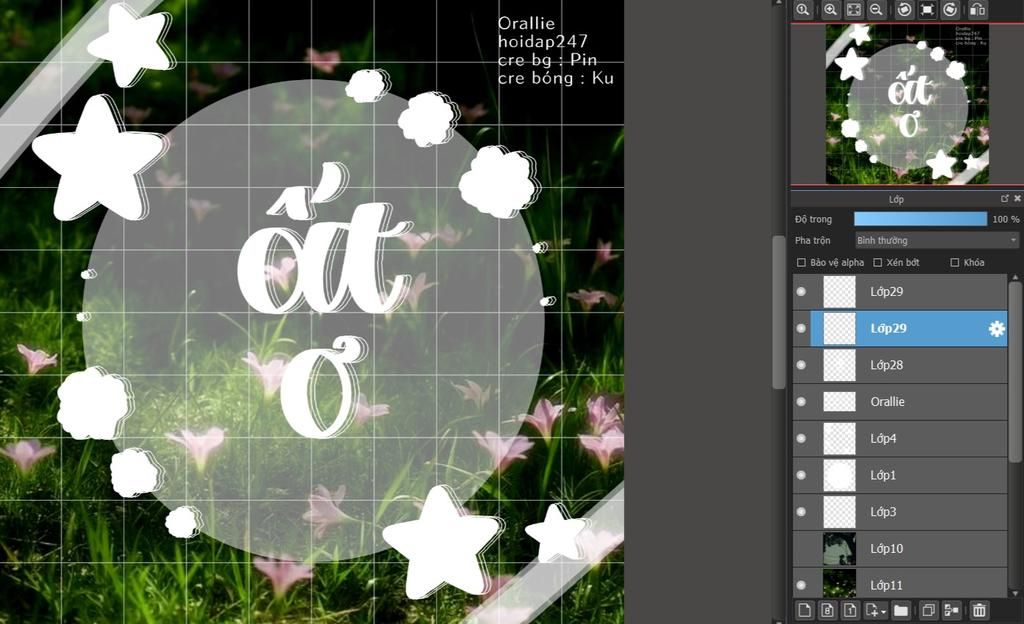The height and width of the screenshot is (624, 1024).
Task: Enable the Khóa lock checkbox
Action: [x=955, y=262]
